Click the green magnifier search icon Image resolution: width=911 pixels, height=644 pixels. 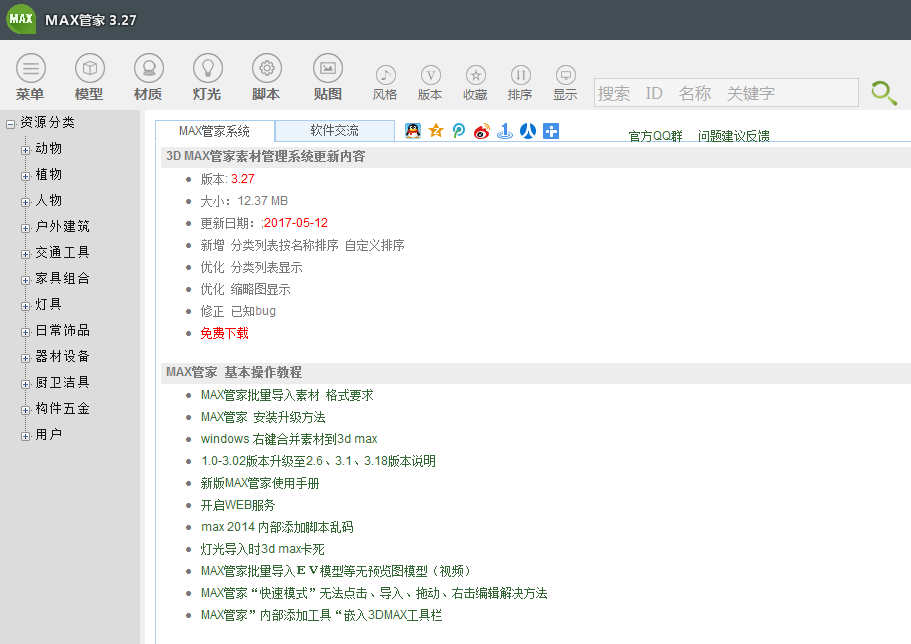coord(884,92)
